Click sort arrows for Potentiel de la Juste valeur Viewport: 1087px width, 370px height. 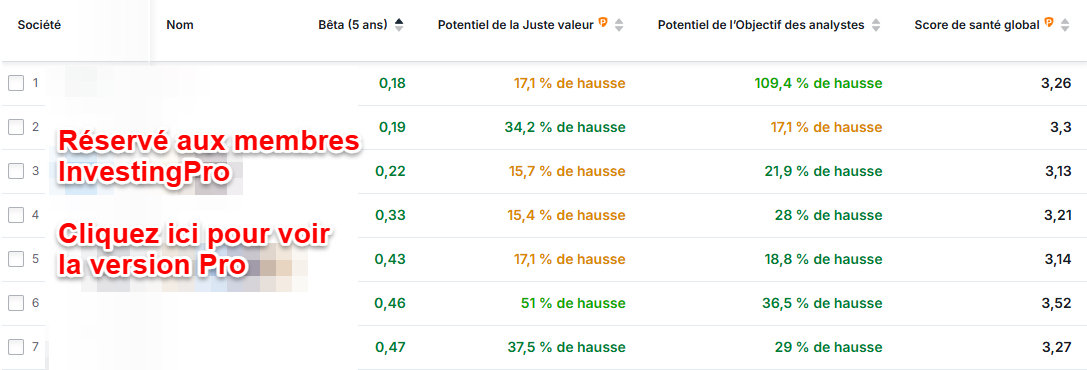[x=619, y=25]
